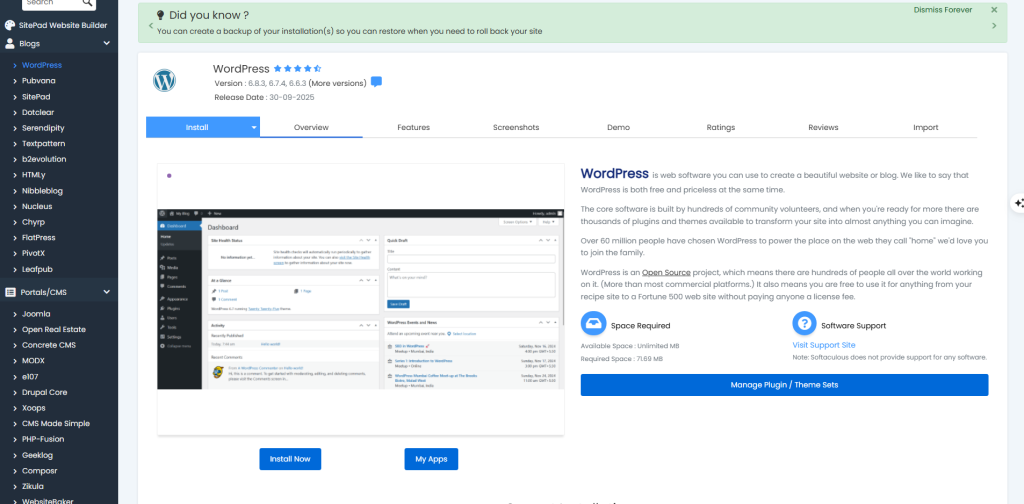Click the Portals/CMS category icon
This screenshot has height=504, width=1024.
pyautogui.click(x=10, y=292)
